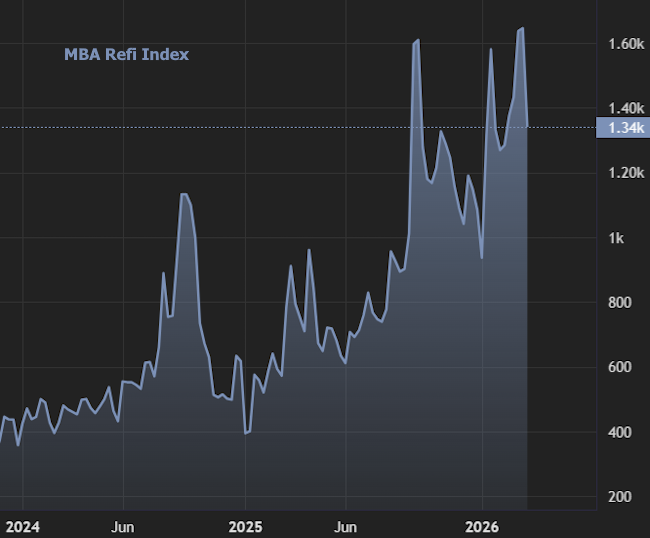Select the 2024 label on time axis

[x=20, y=526]
